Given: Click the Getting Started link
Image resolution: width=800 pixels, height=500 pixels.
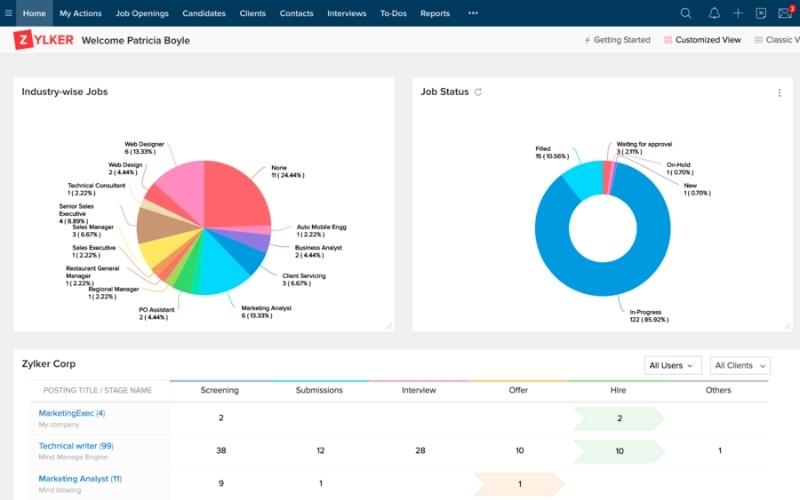Looking at the screenshot, I should click(616, 40).
